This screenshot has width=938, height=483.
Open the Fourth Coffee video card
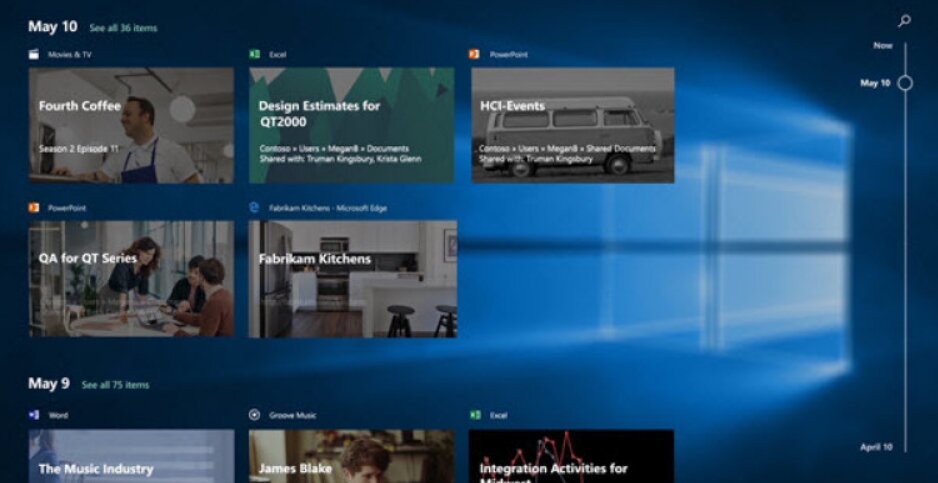[x=131, y=125]
